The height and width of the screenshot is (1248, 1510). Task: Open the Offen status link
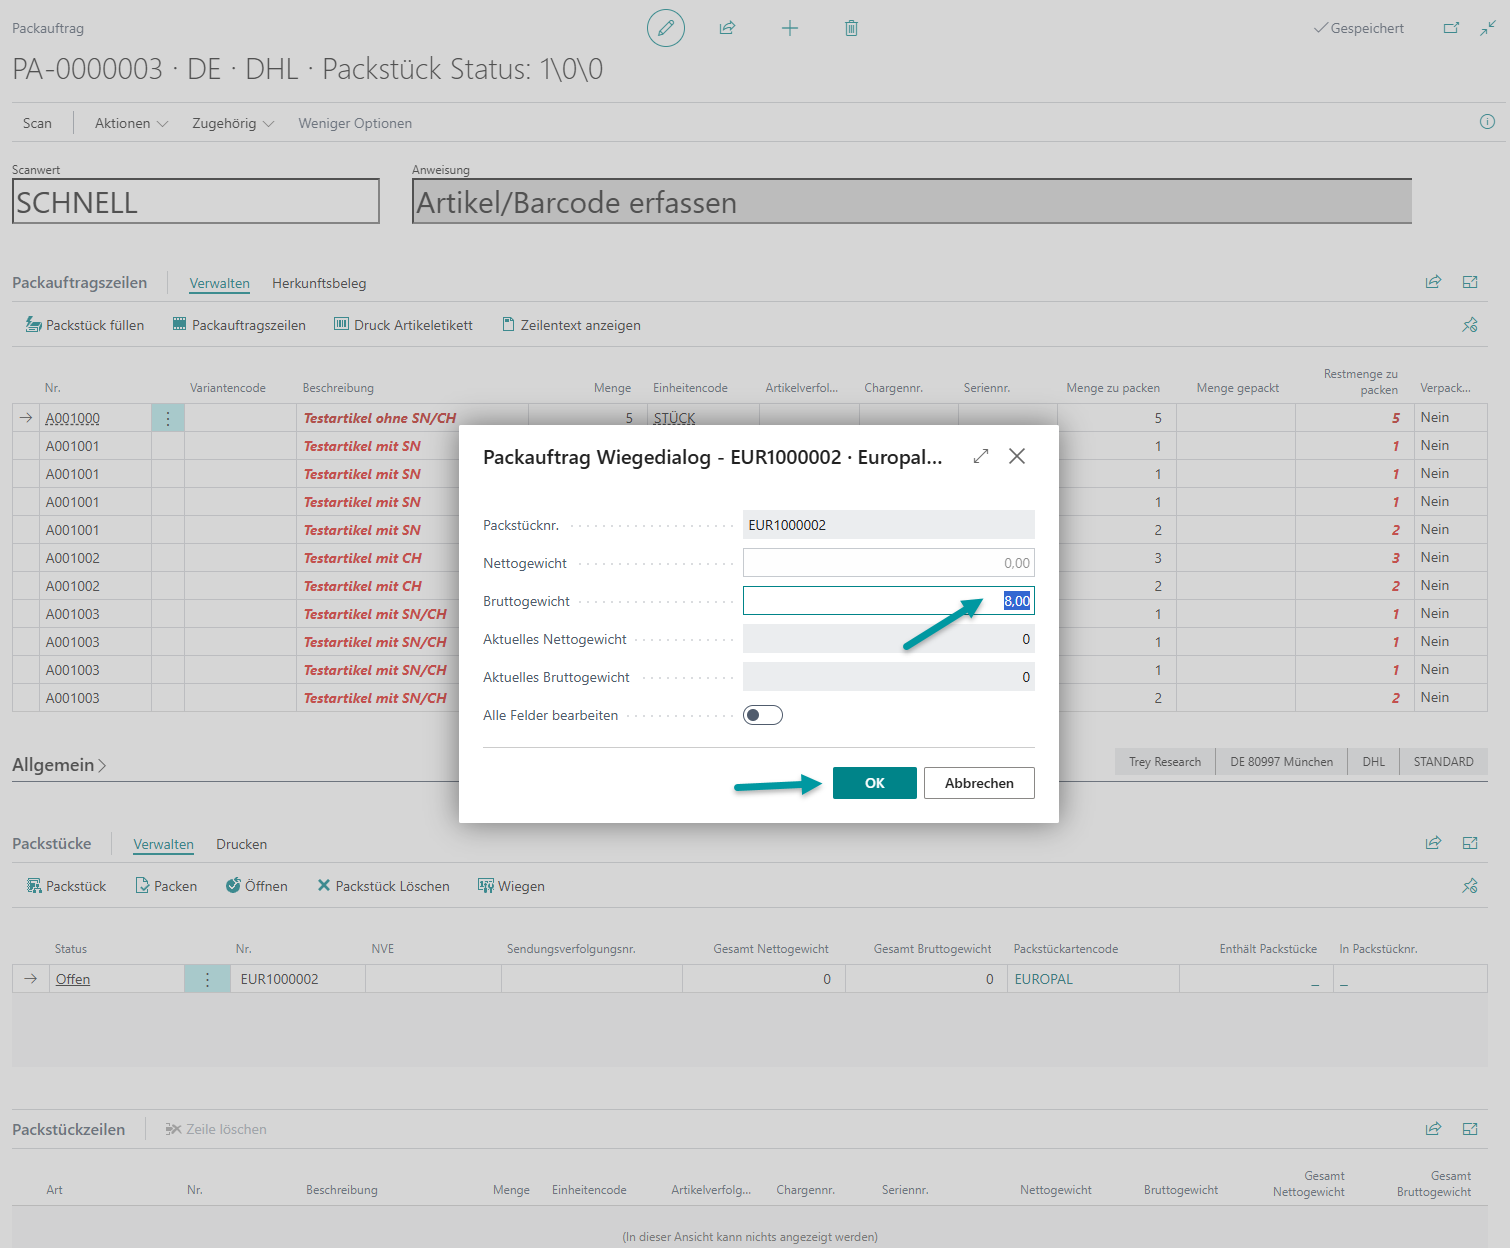(x=73, y=979)
